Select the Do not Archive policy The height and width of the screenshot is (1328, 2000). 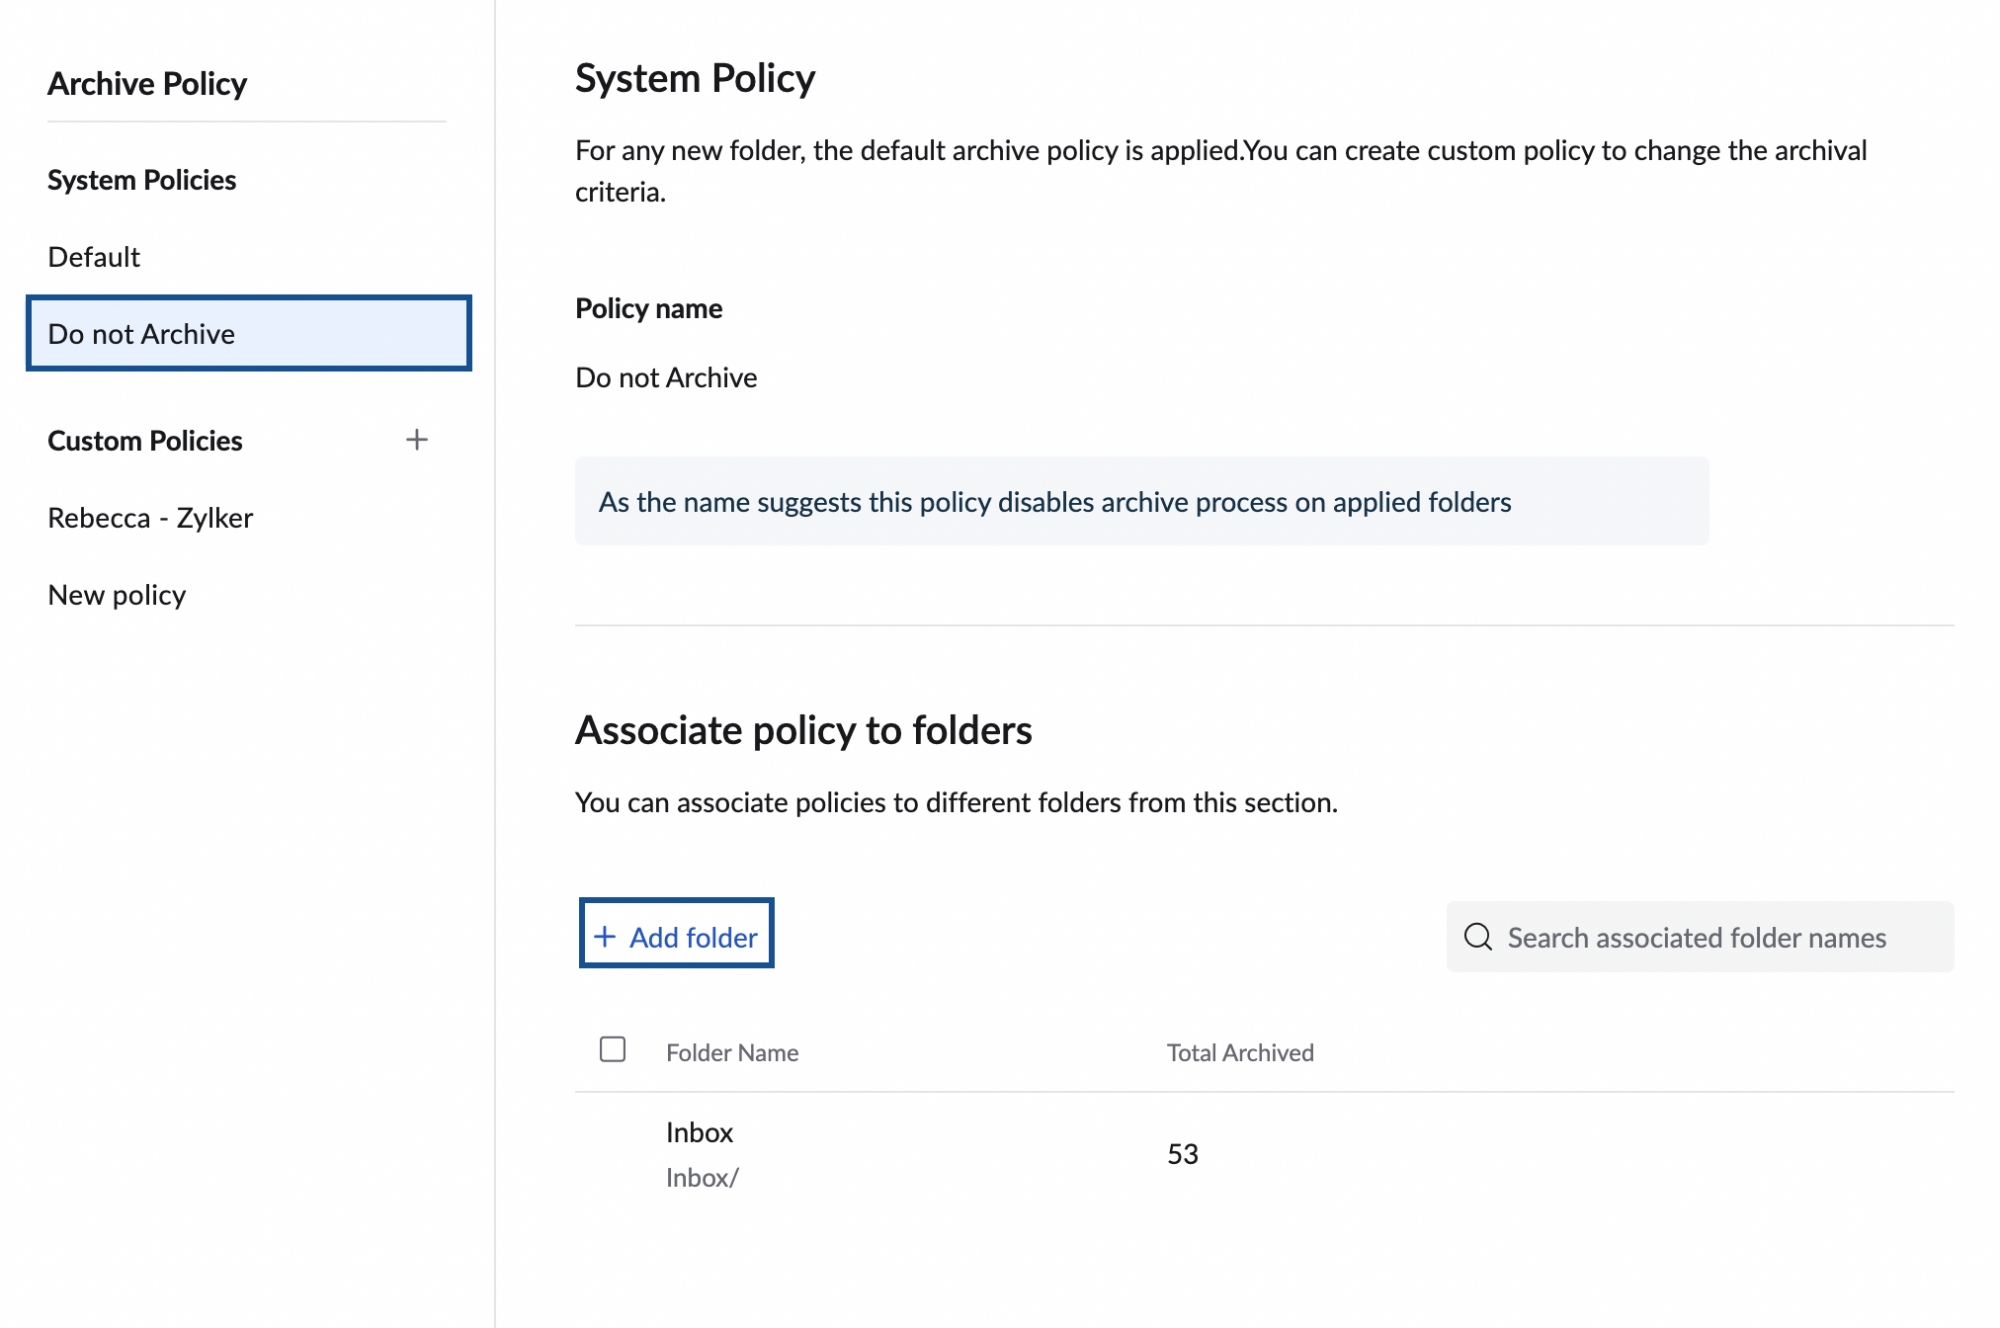click(x=248, y=333)
